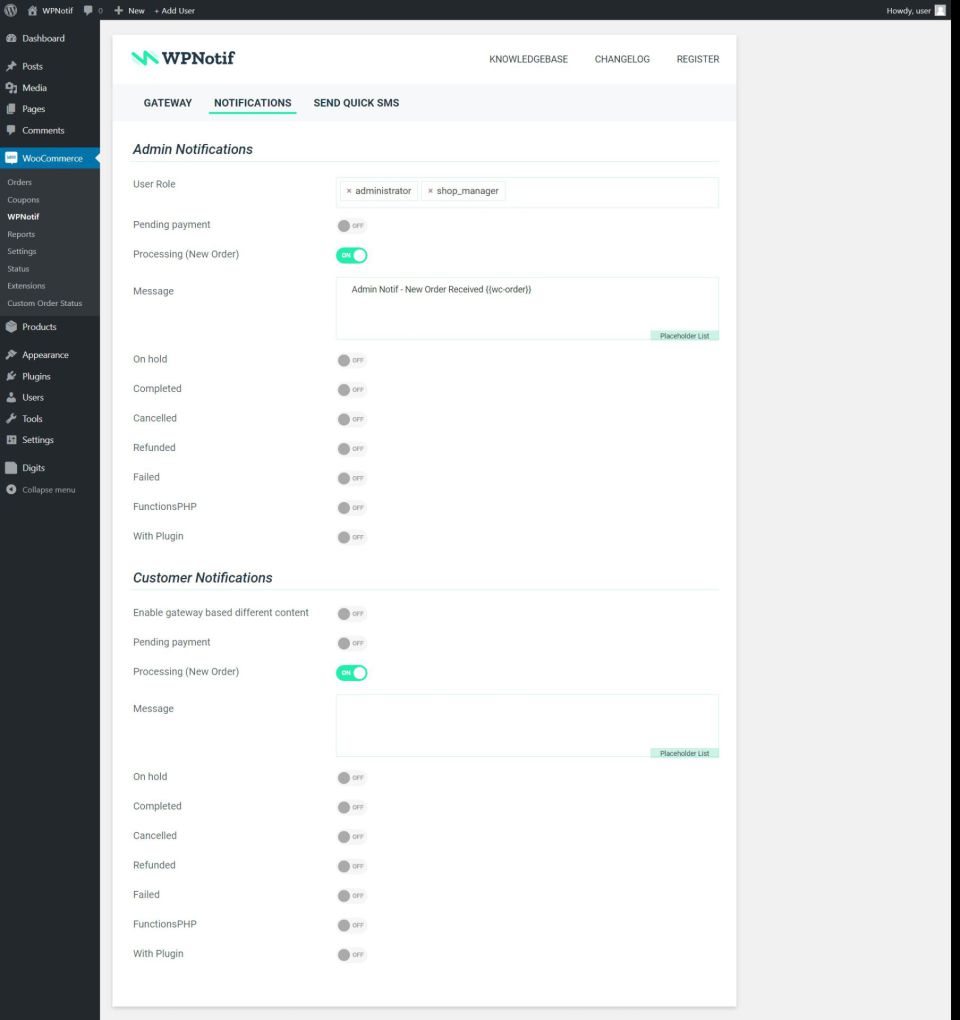Open the Plugins menu in sidebar
This screenshot has height=1020, width=960.
click(36, 376)
